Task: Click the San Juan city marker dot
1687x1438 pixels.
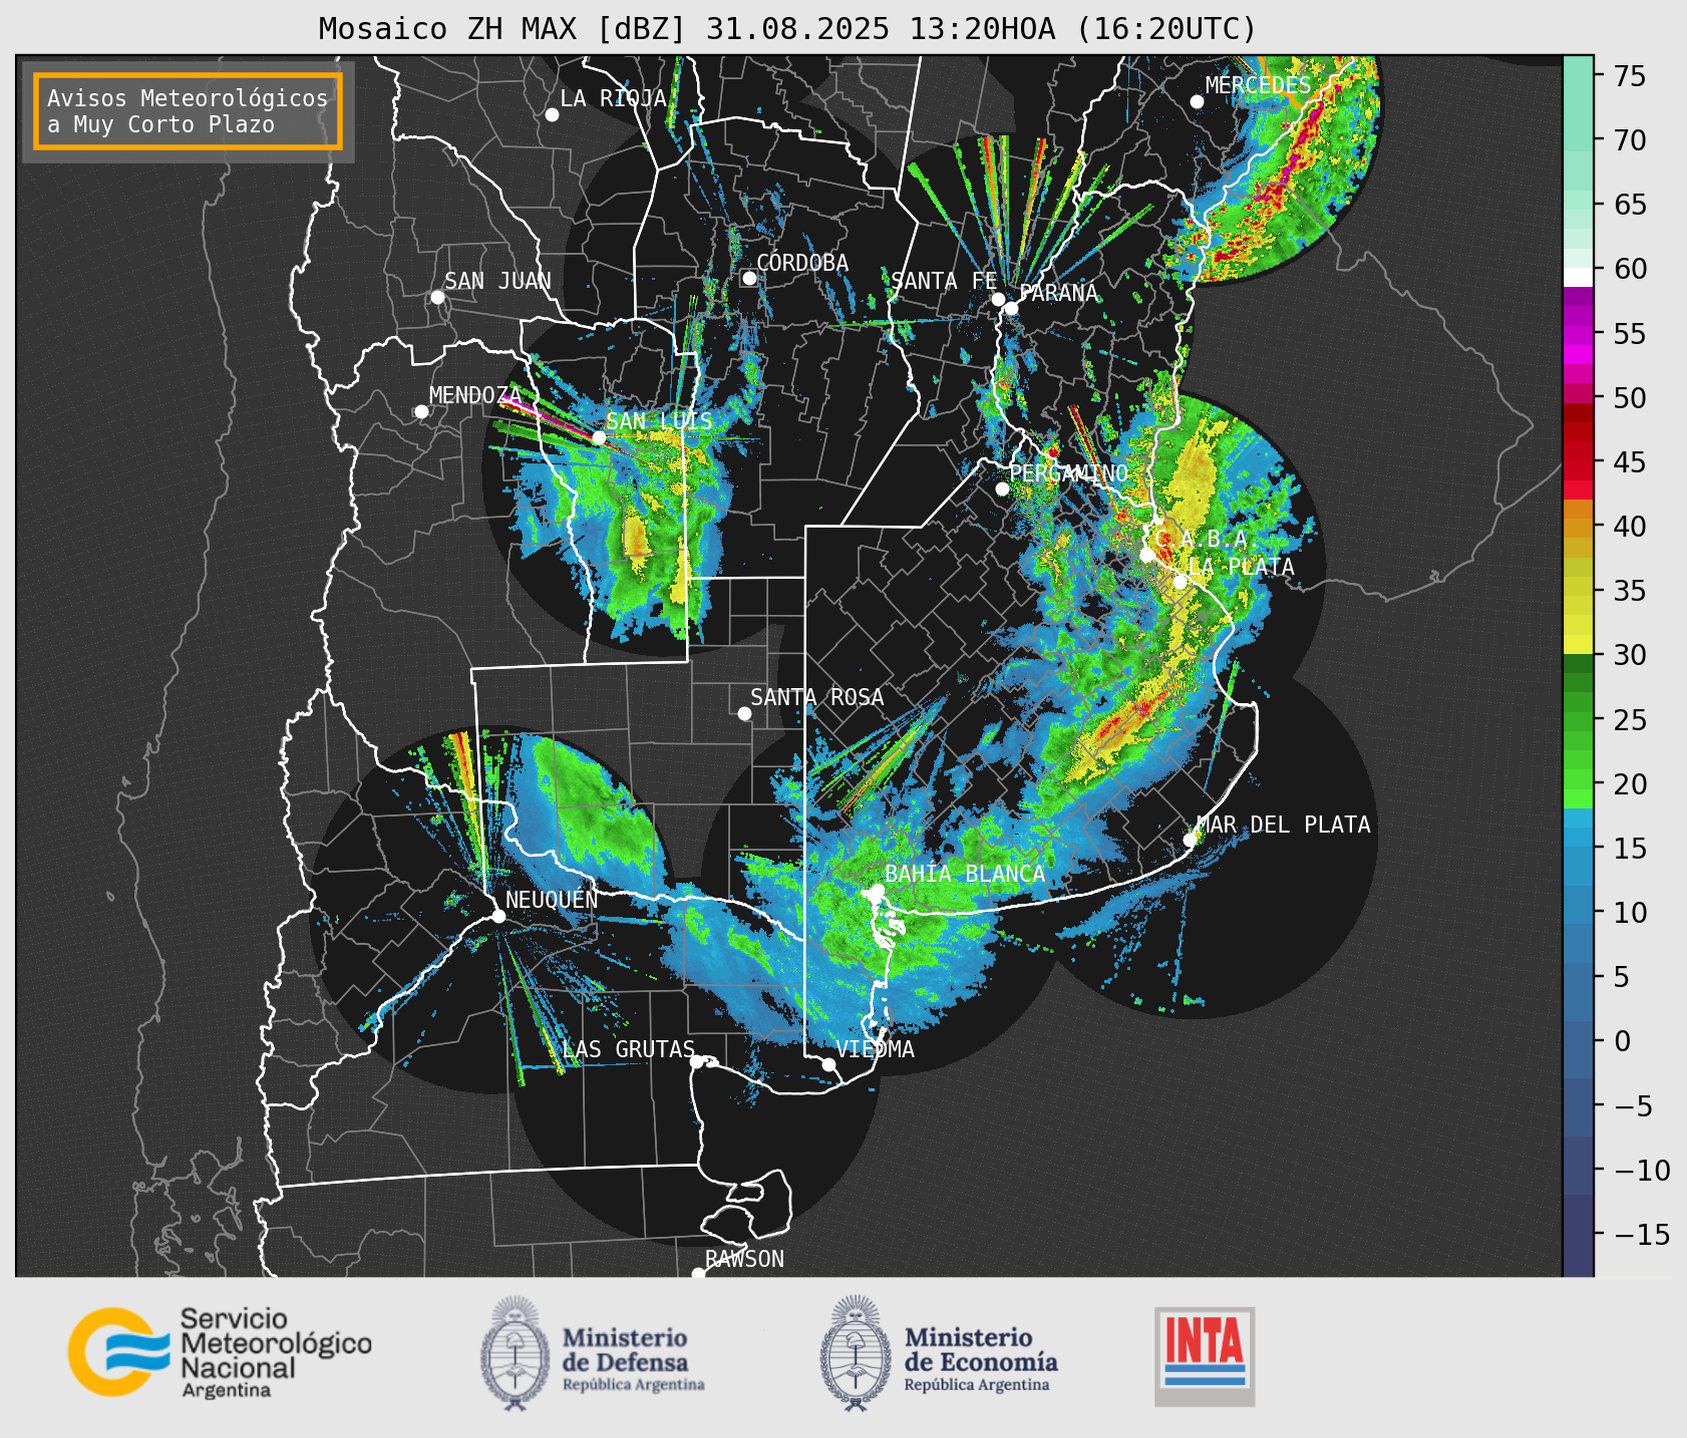Action: tap(437, 297)
